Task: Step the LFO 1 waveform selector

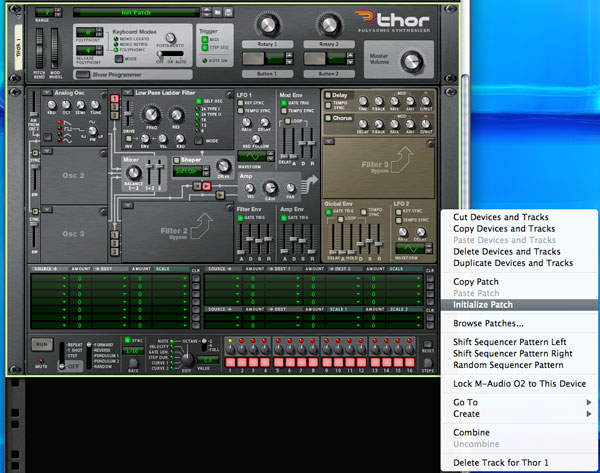Action: pos(271,156)
